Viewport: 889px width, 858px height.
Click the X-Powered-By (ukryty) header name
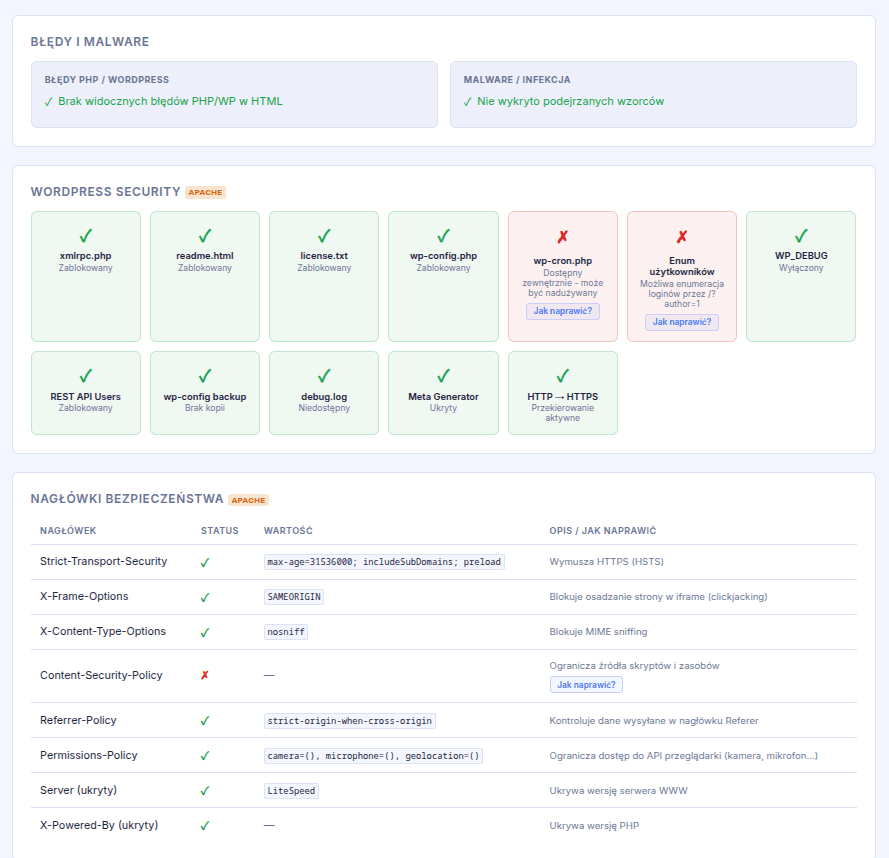99,825
